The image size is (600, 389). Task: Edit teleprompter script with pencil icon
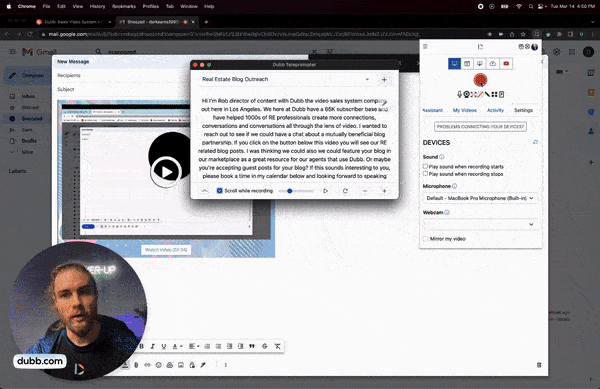[x=384, y=103]
